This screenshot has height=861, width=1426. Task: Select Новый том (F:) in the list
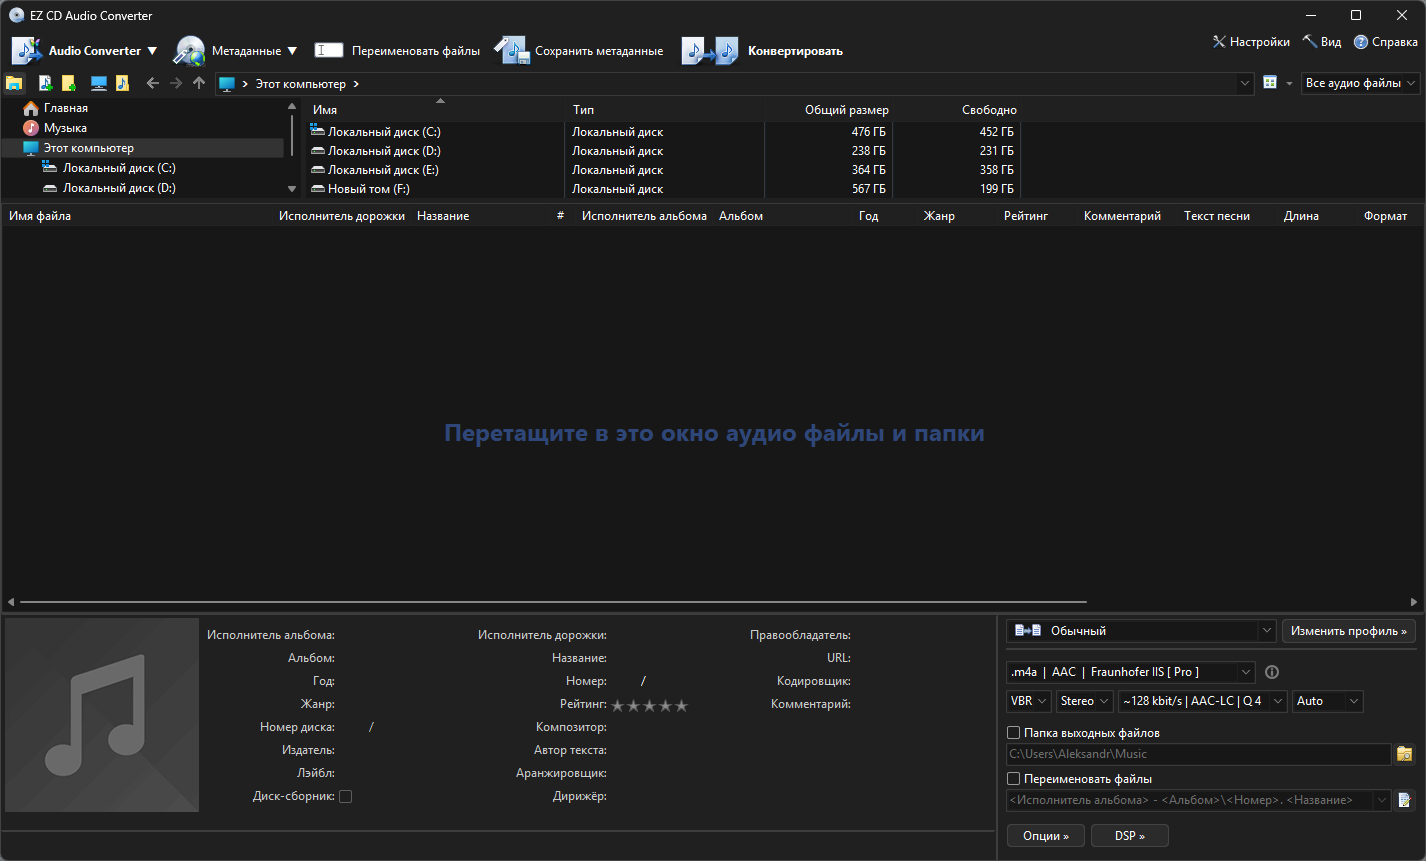pyautogui.click(x=369, y=189)
